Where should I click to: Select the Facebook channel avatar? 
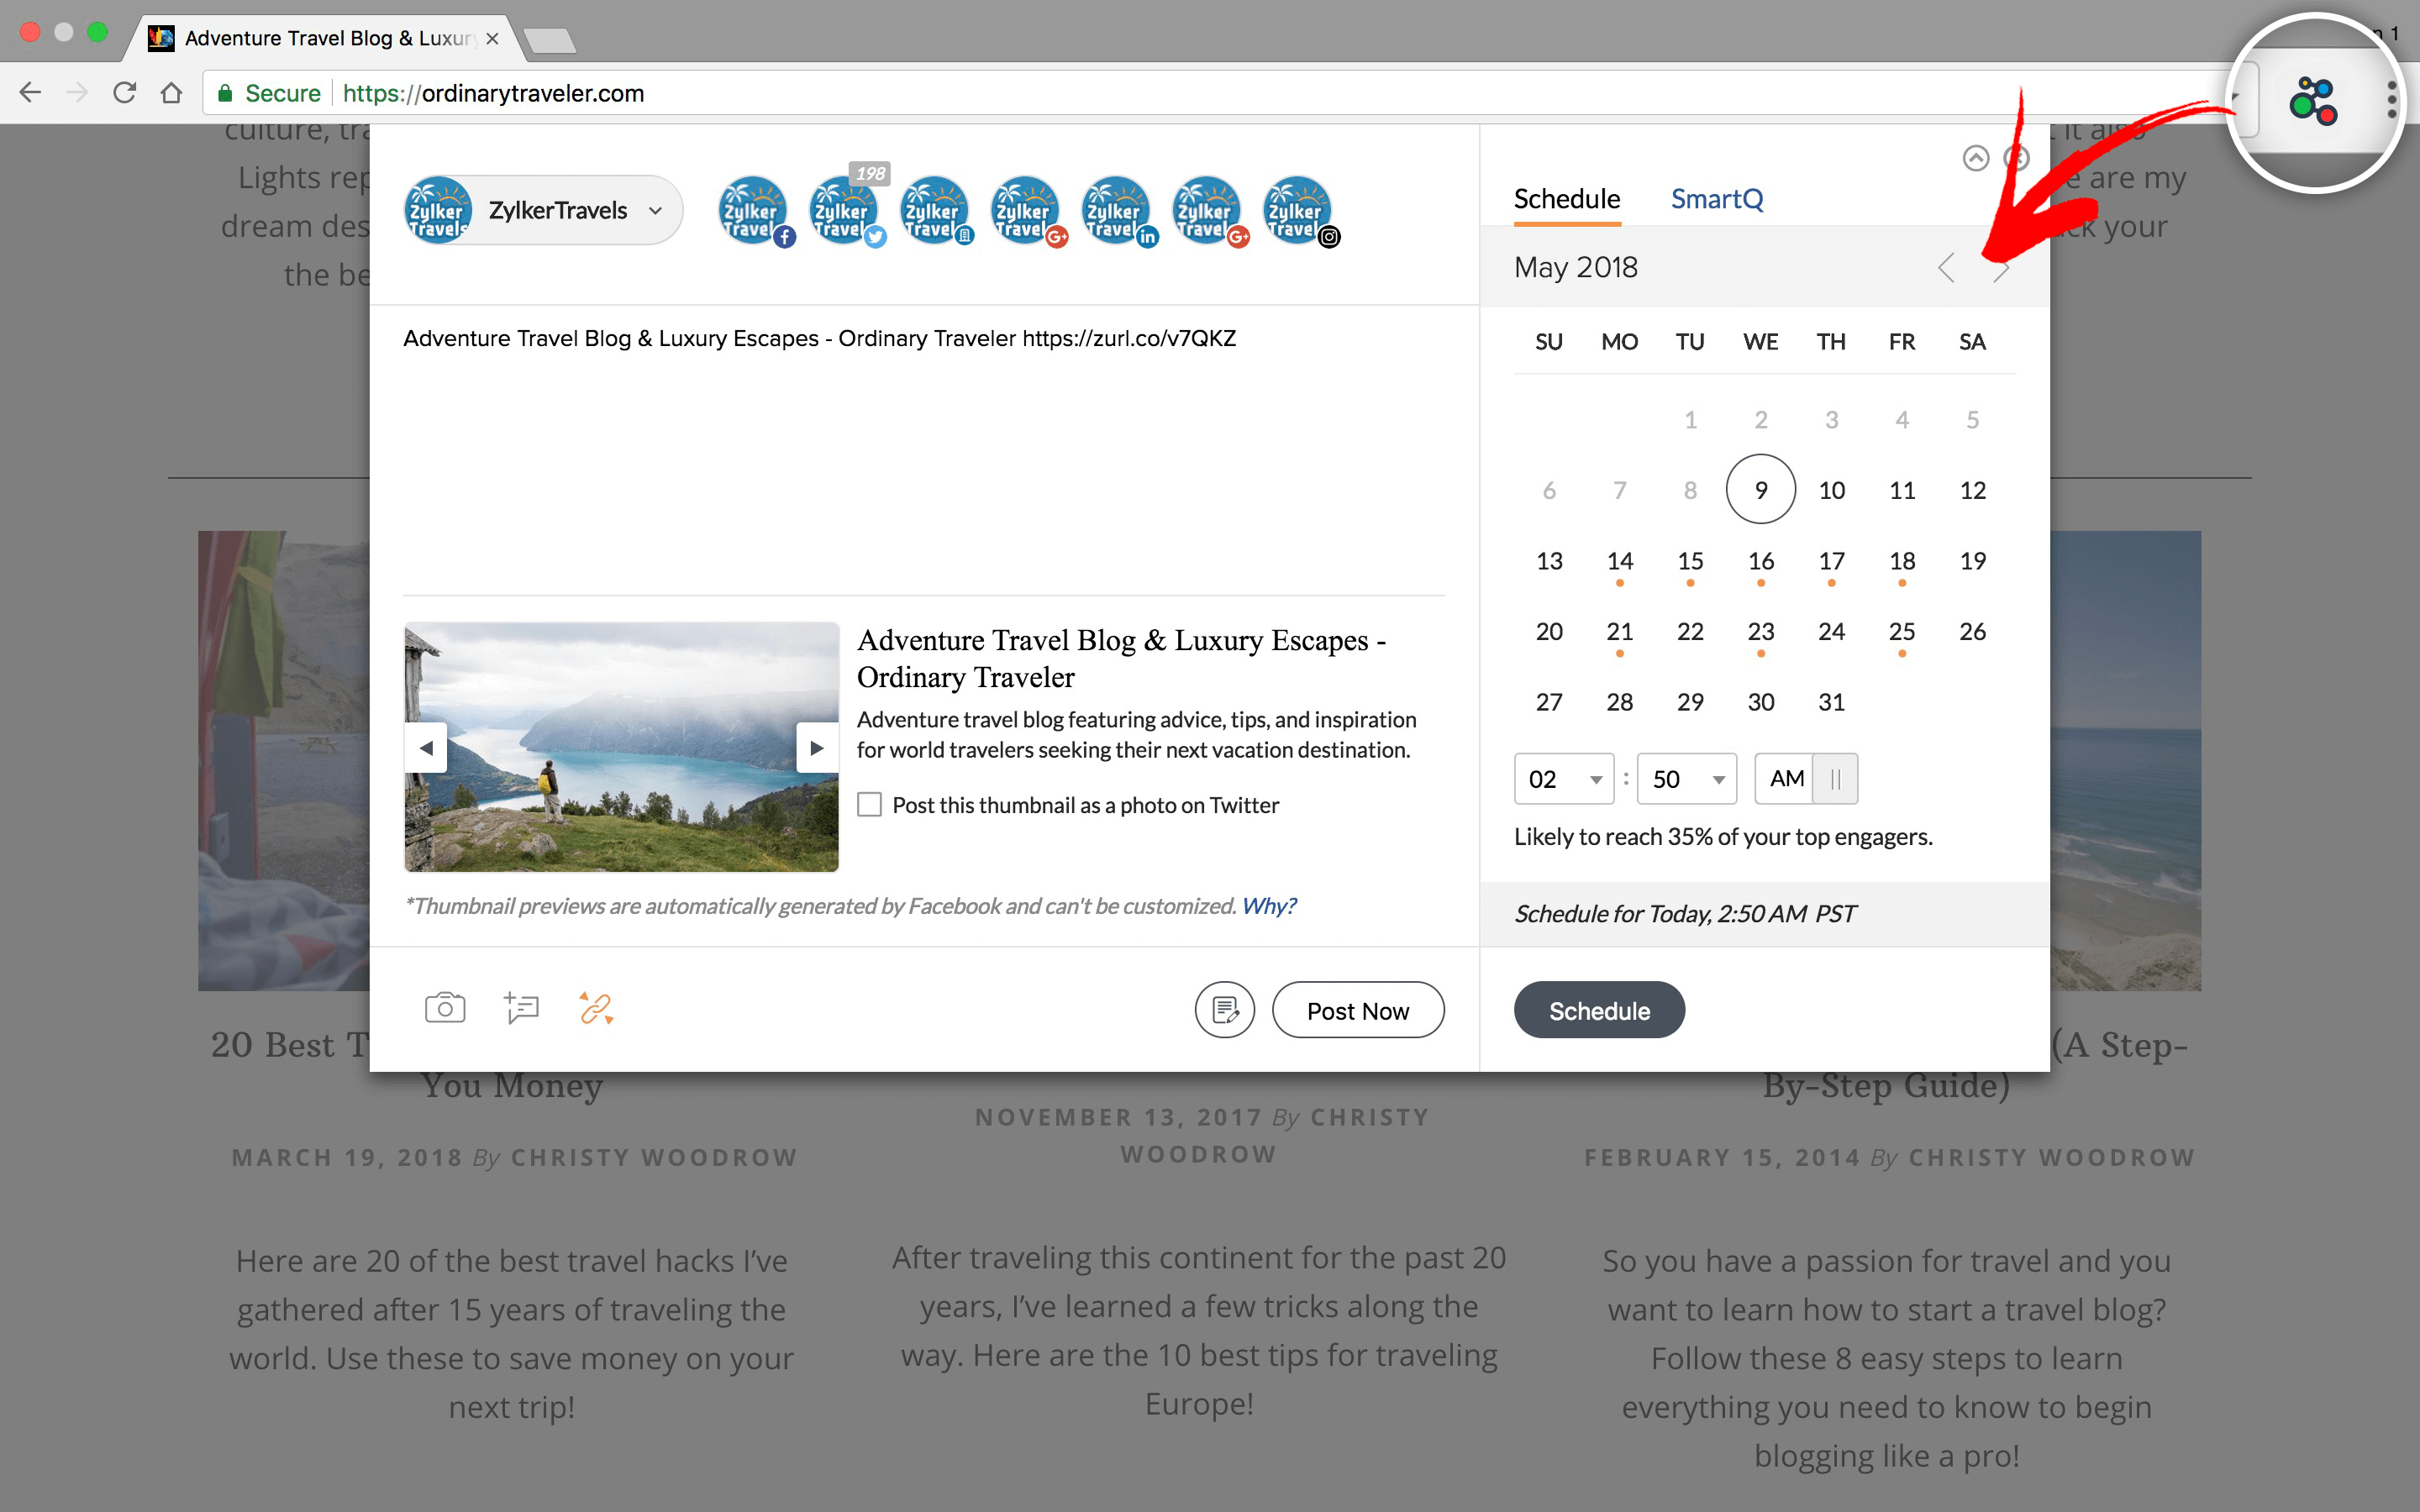coord(753,210)
